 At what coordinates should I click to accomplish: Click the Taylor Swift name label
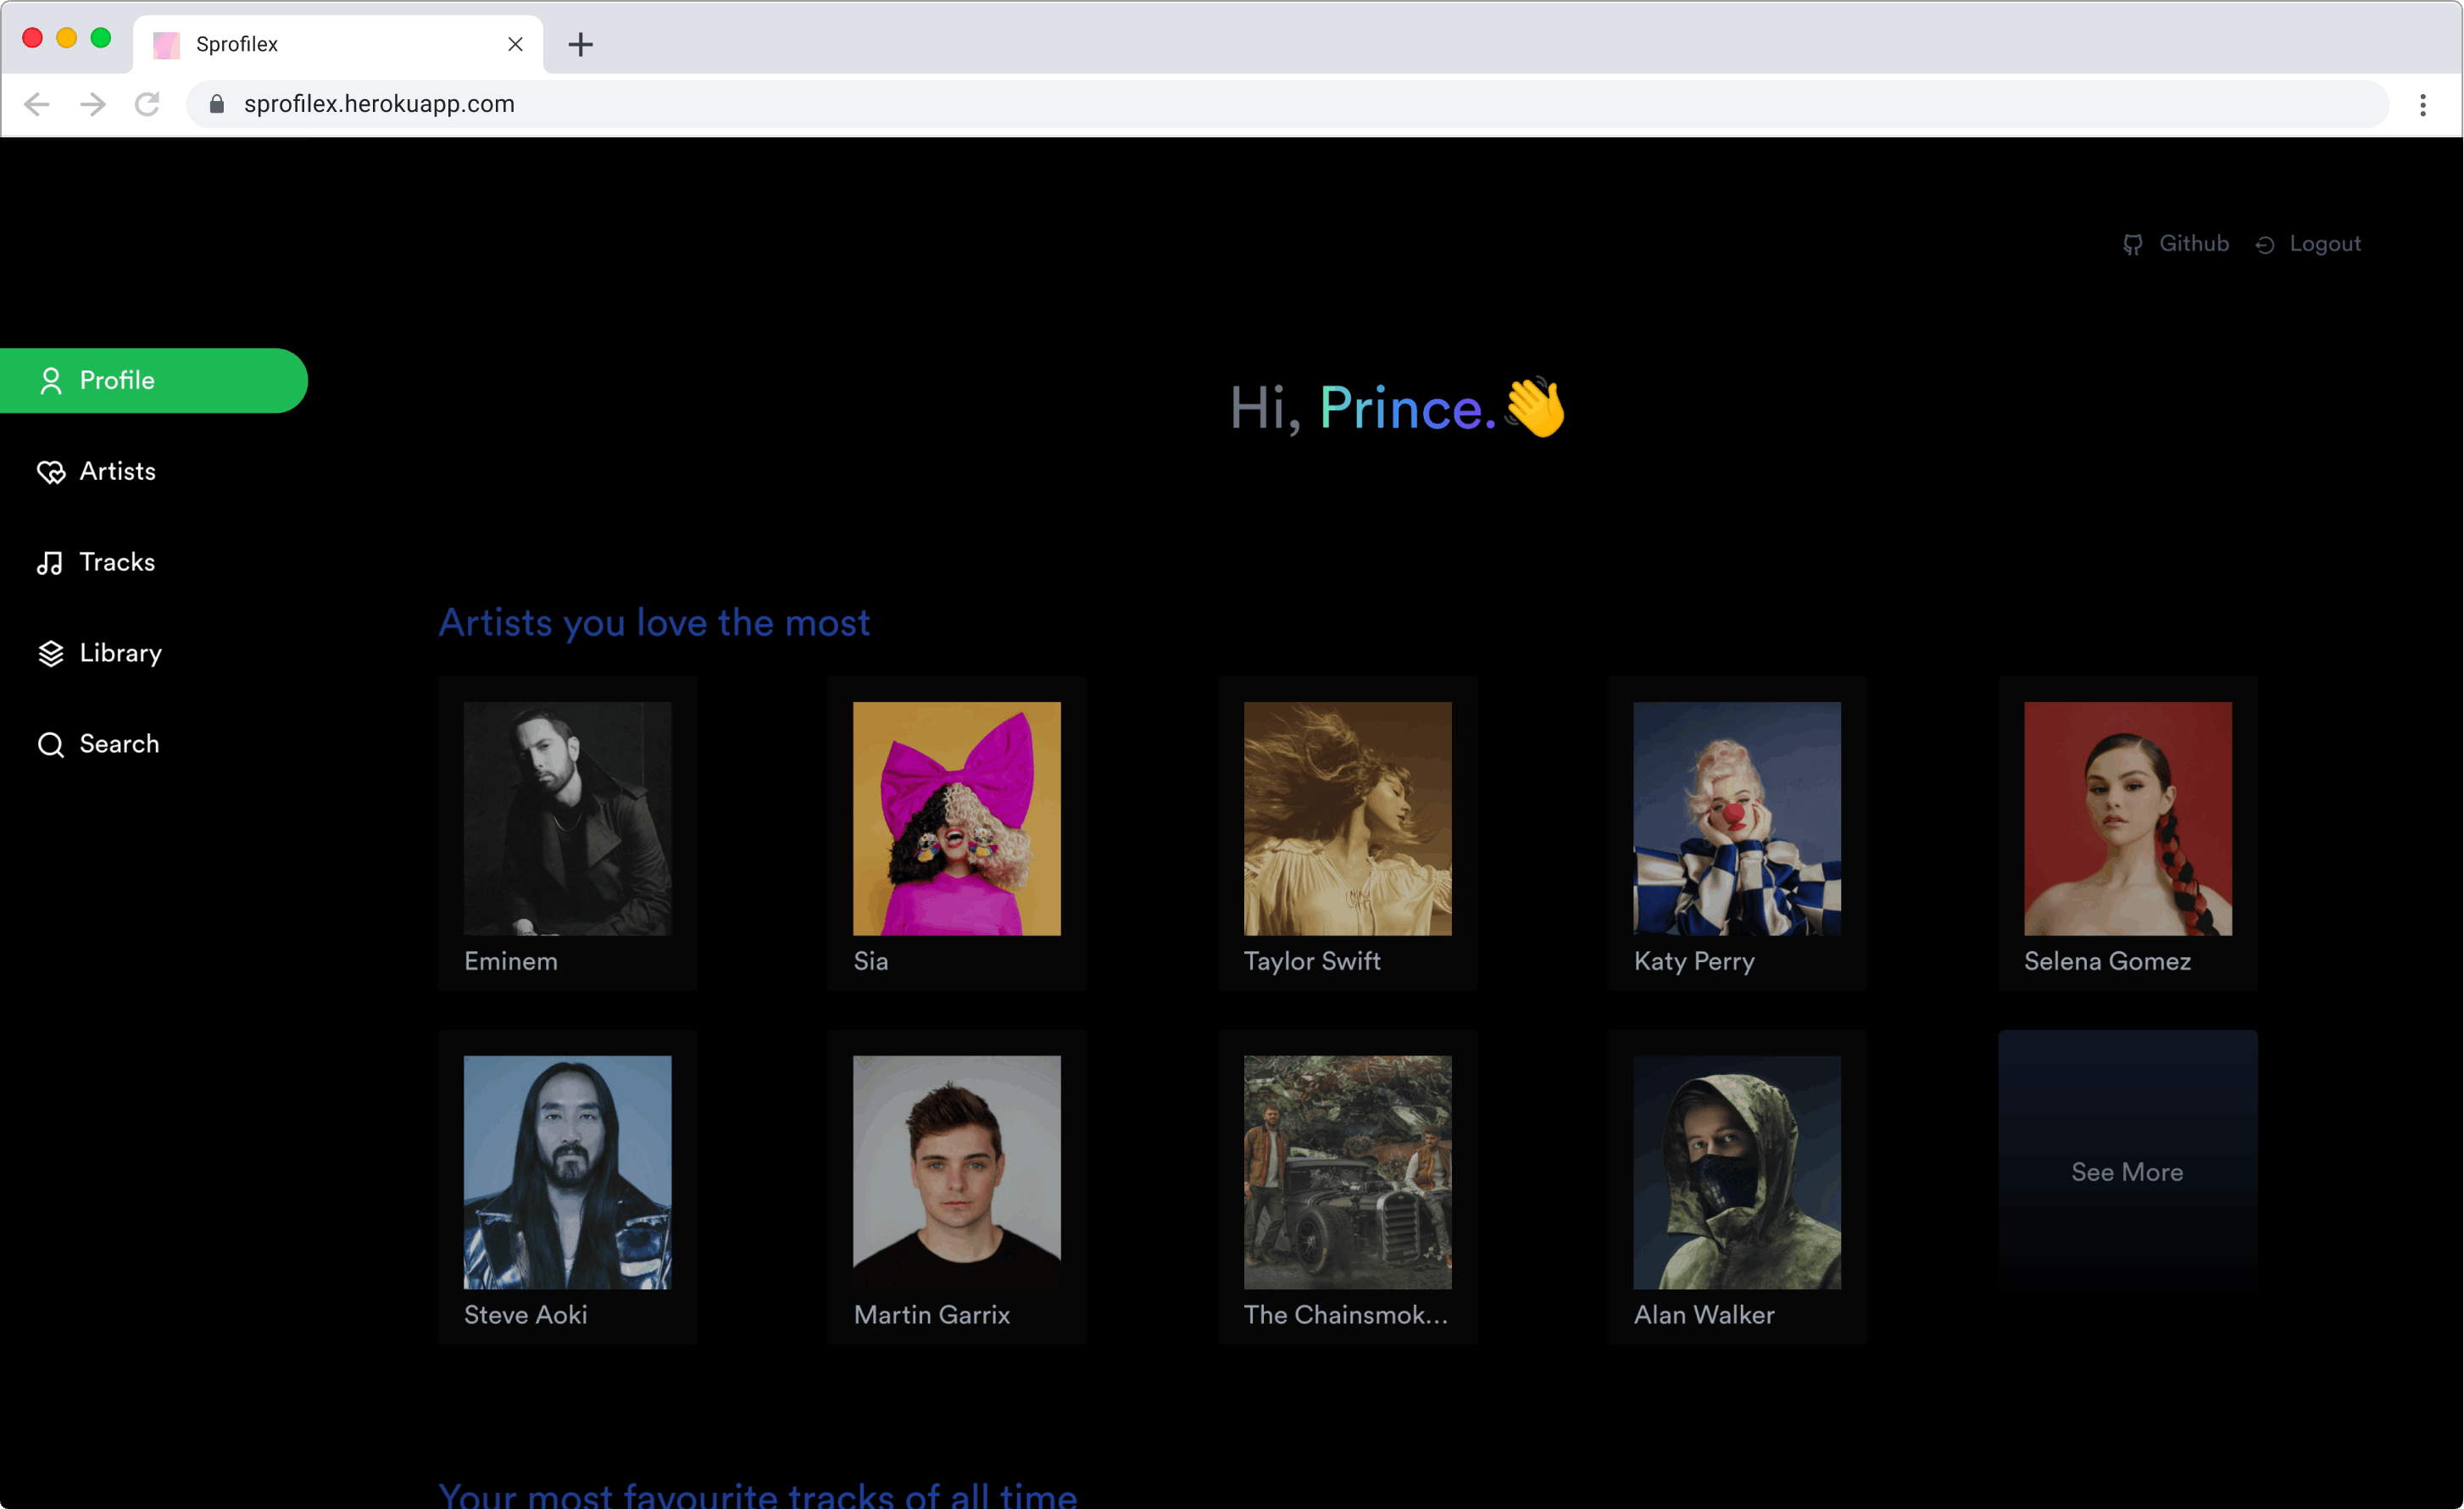1312,961
